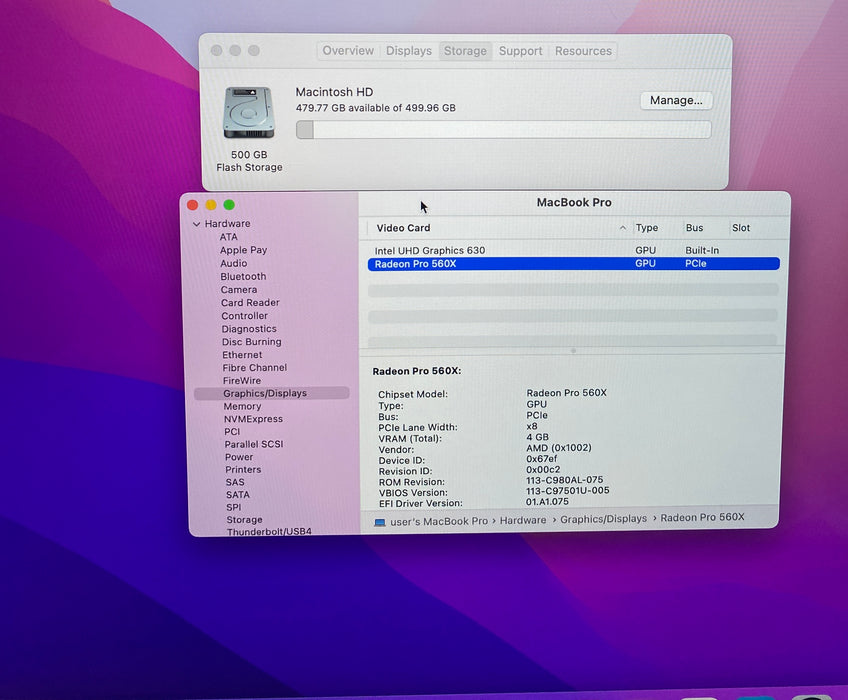Select FireWire in the sidebar
The height and width of the screenshot is (700, 848).
pyautogui.click(x=242, y=381)
